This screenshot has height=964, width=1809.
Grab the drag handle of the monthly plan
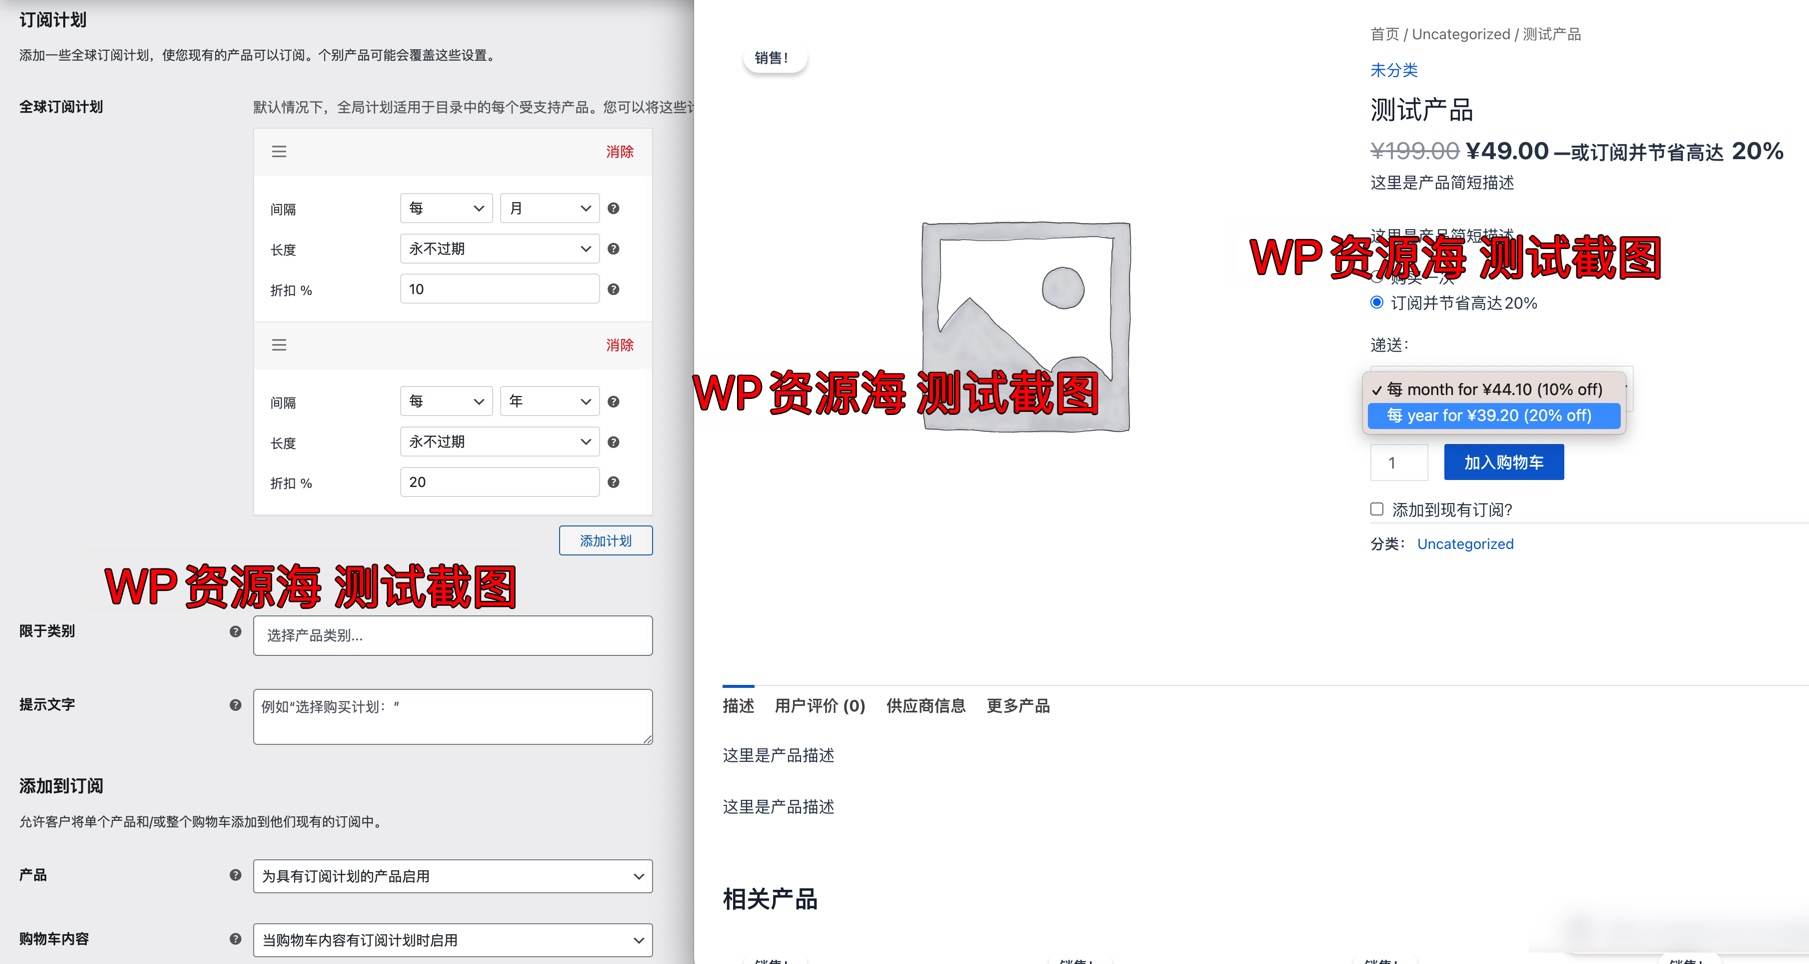[279, 152]
